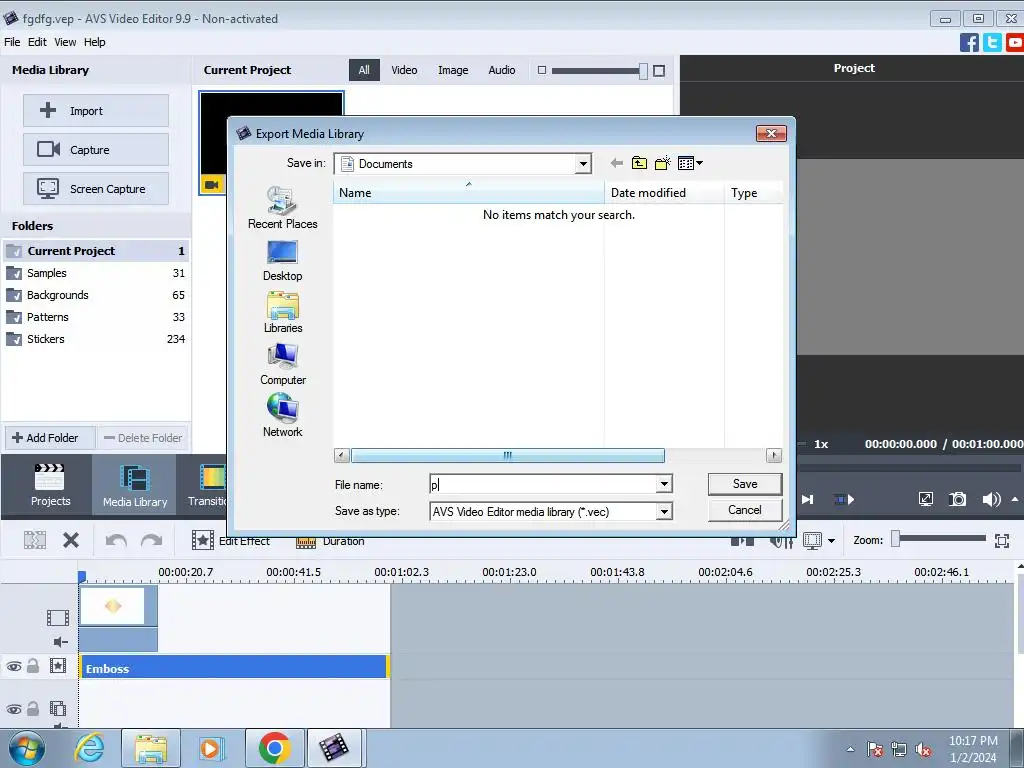Screen dimensions: 1024x768
Task: Open the Facebook link icon
Action: [969, 42]
